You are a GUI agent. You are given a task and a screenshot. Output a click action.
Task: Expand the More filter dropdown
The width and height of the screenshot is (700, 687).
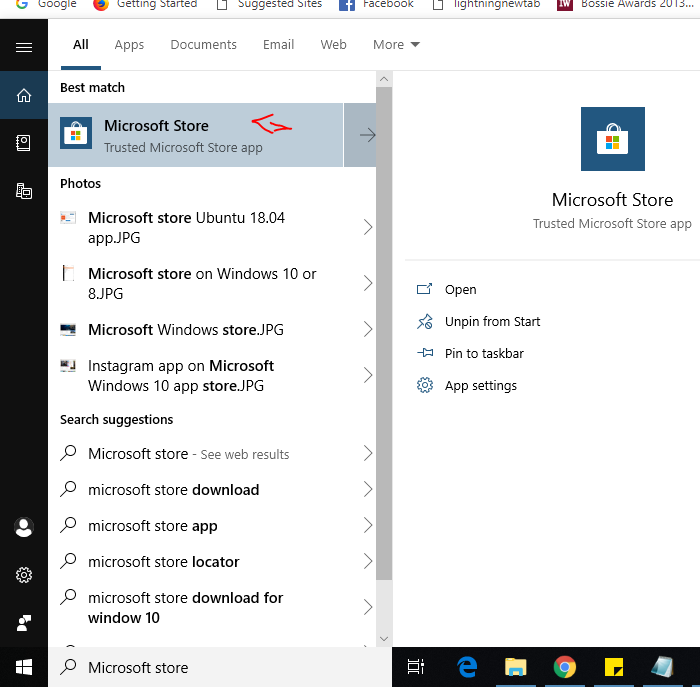pyautogui.click(x=396, y=45)
